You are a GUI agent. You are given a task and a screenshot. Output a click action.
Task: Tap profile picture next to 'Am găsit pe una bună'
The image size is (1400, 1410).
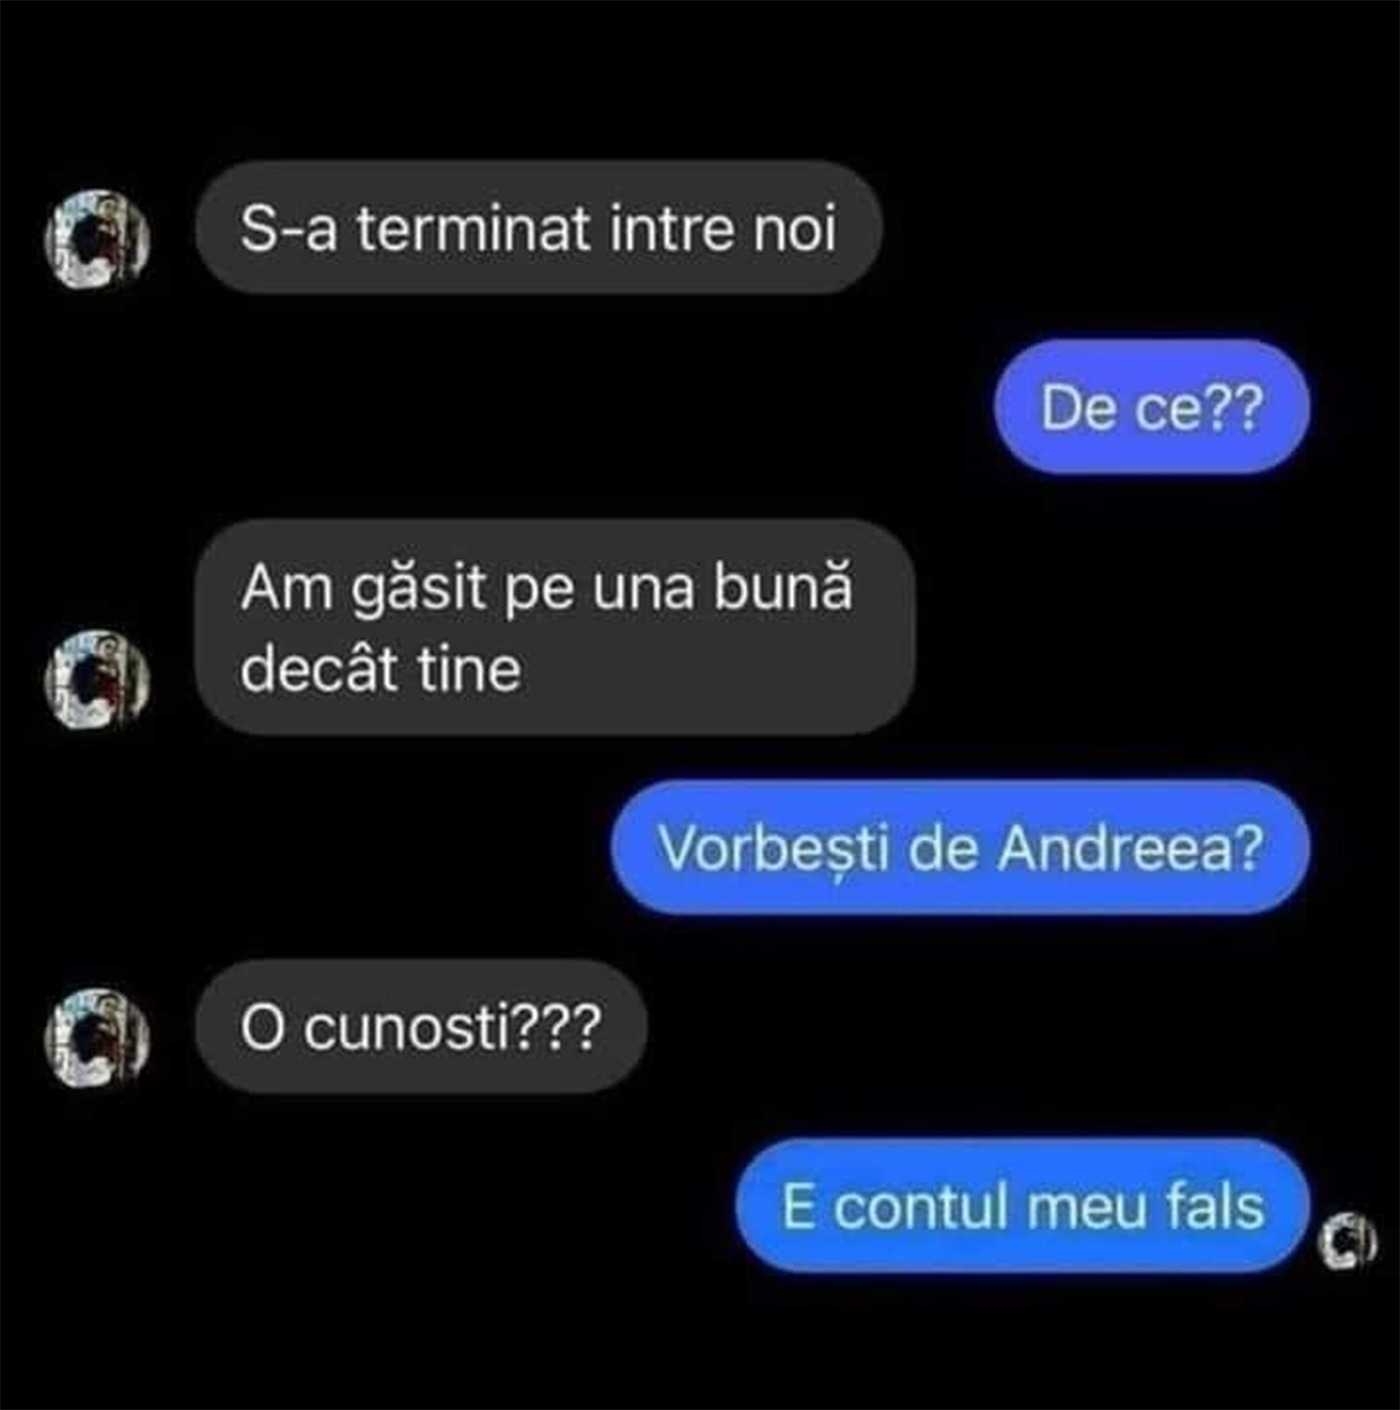tap(97, 679)
